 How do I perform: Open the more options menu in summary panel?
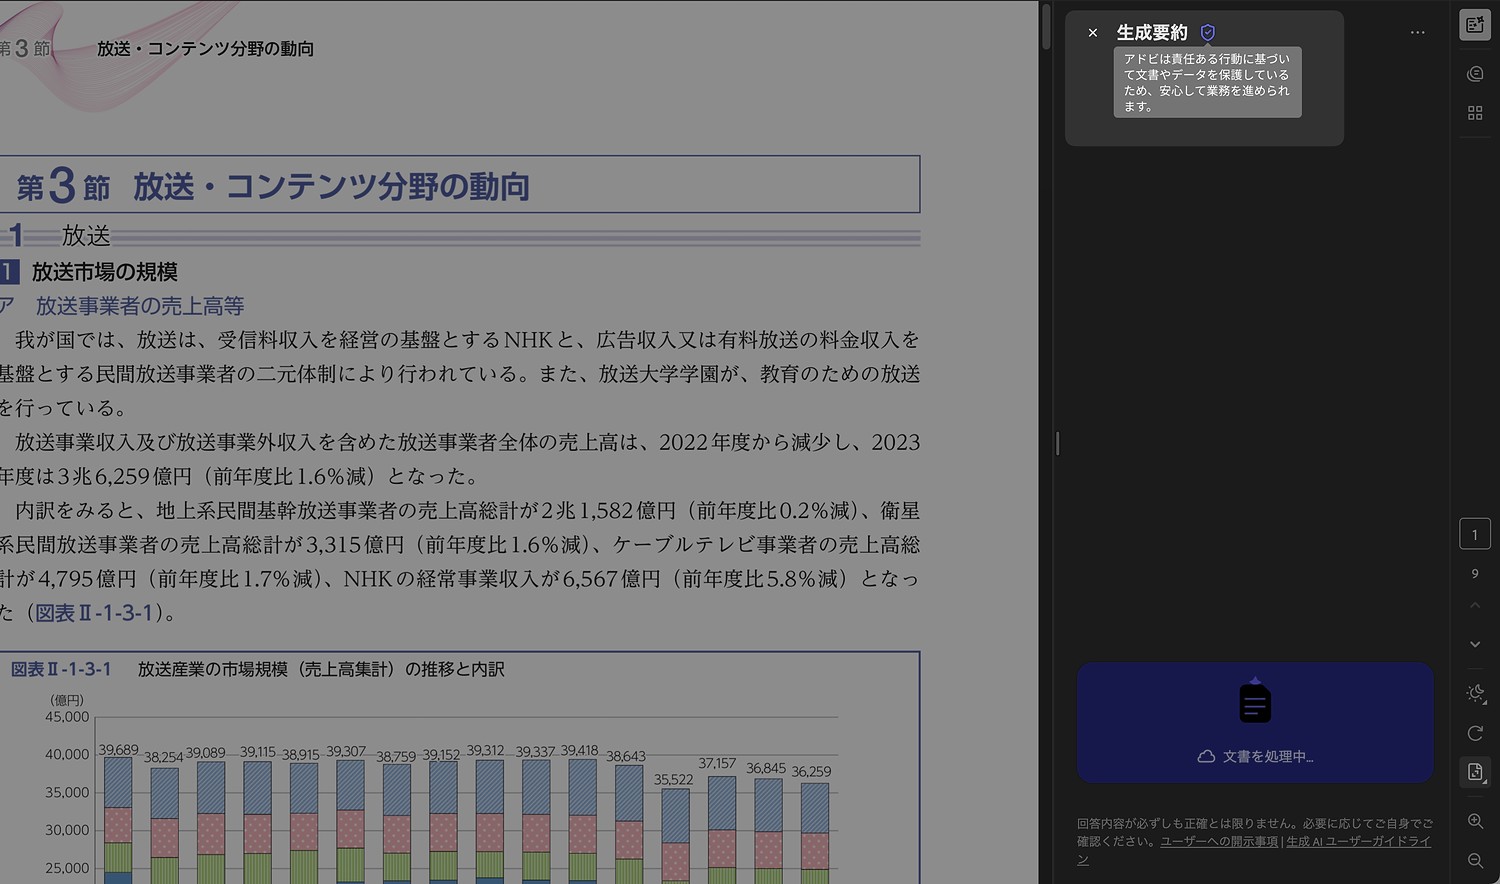1417,32
